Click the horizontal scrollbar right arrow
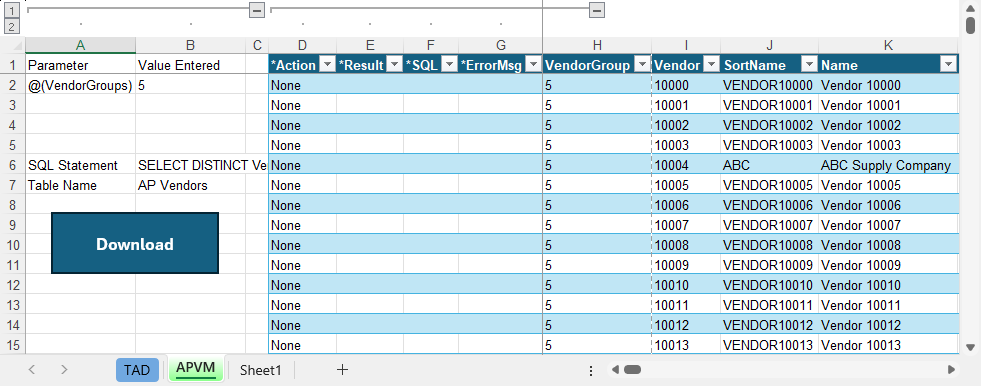 (952, 370)
